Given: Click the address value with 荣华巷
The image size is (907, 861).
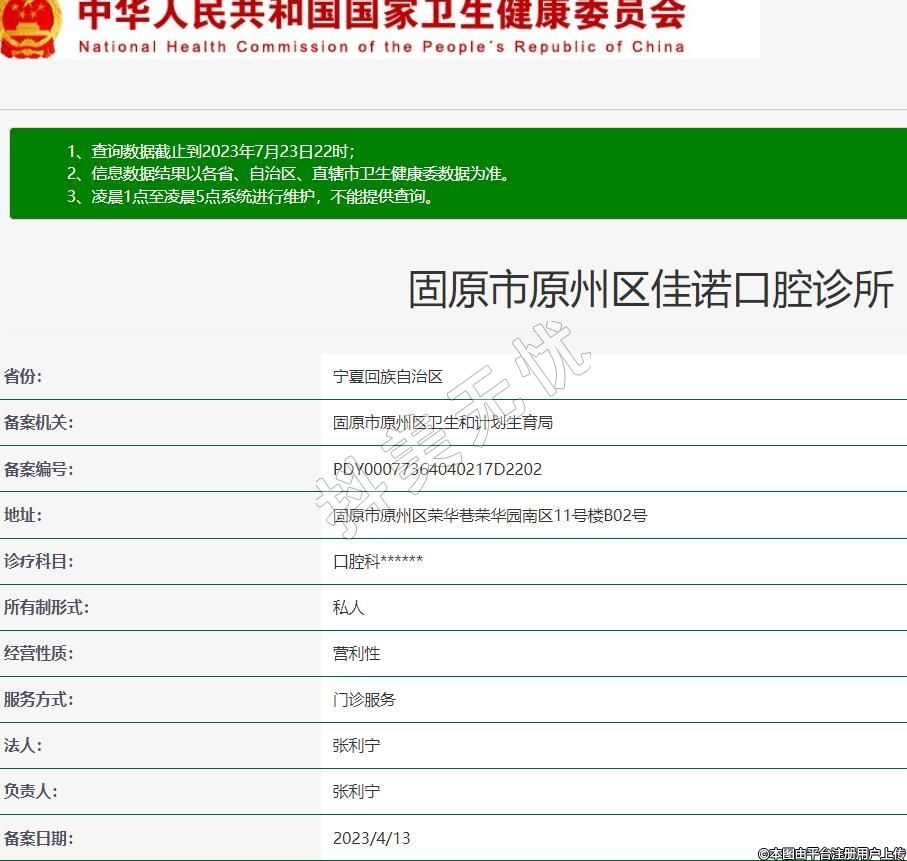Looking at the screenshot, I should click(x=489, y=516).
